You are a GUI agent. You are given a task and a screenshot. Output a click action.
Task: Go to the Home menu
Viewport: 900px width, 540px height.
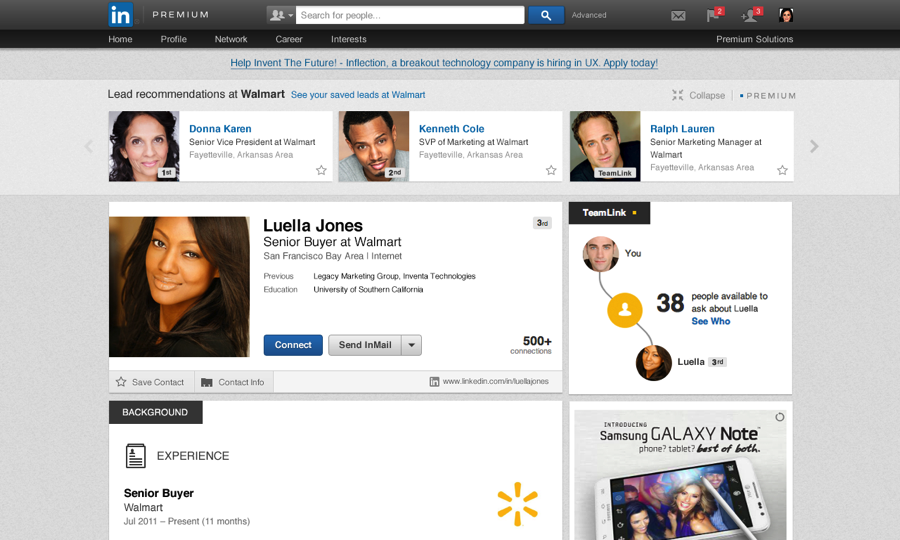click(x=120, y=39)
